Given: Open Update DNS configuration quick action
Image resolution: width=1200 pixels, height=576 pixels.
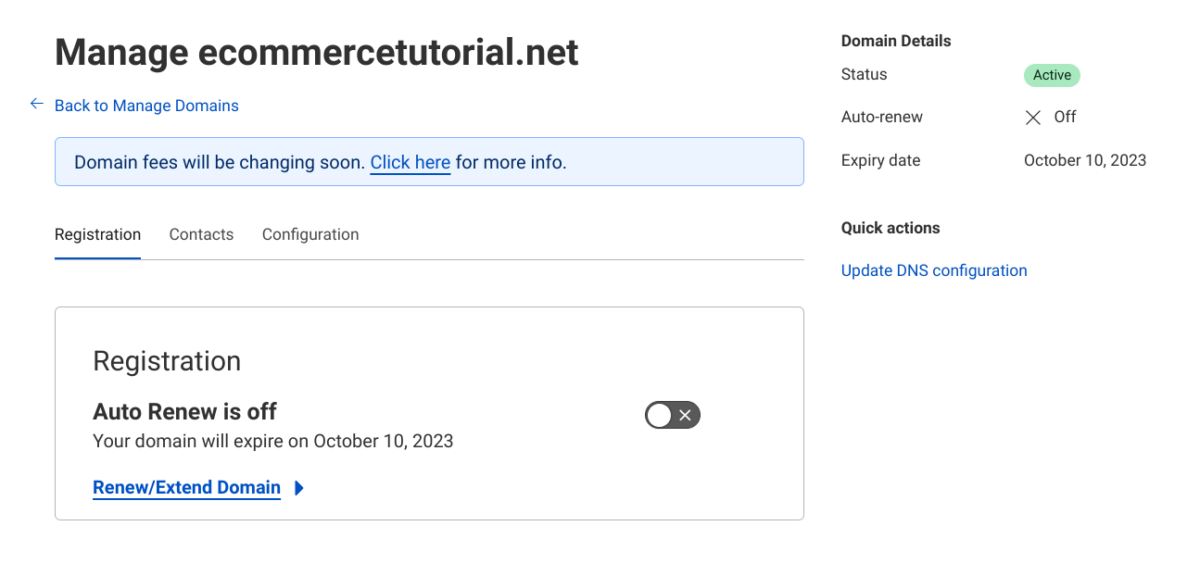Looking at the screenshot, I should 934,271.
